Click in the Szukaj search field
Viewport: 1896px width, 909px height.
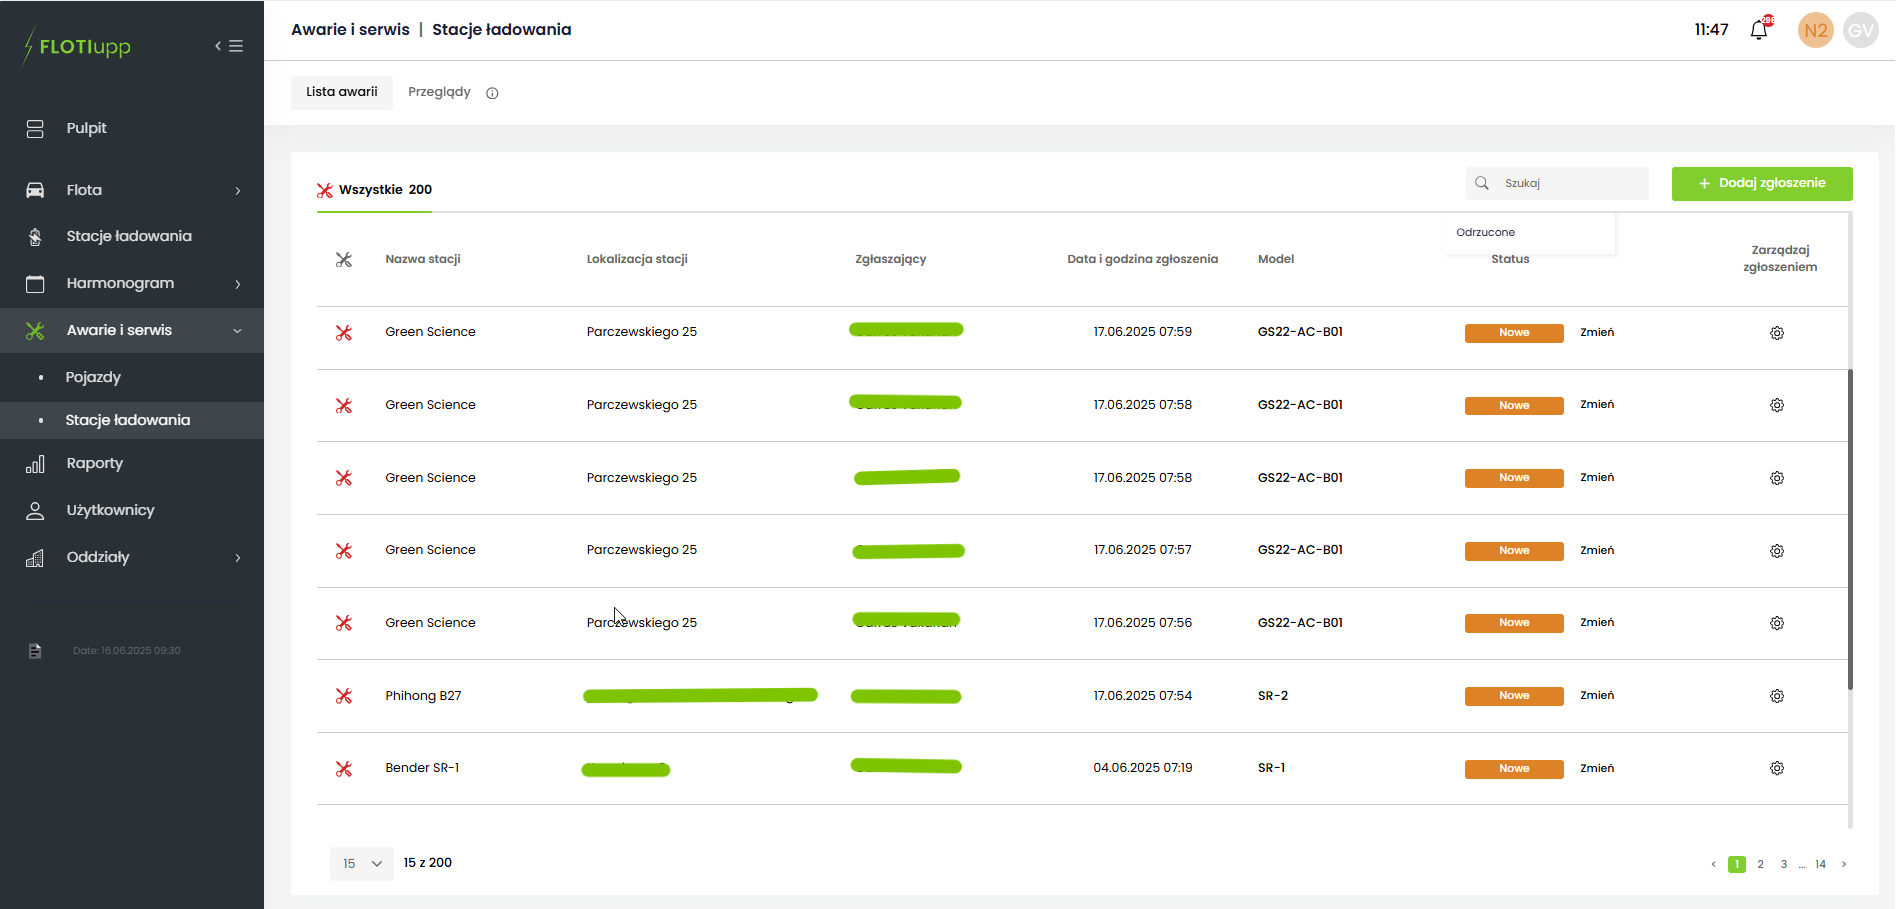click(1570, 183)
